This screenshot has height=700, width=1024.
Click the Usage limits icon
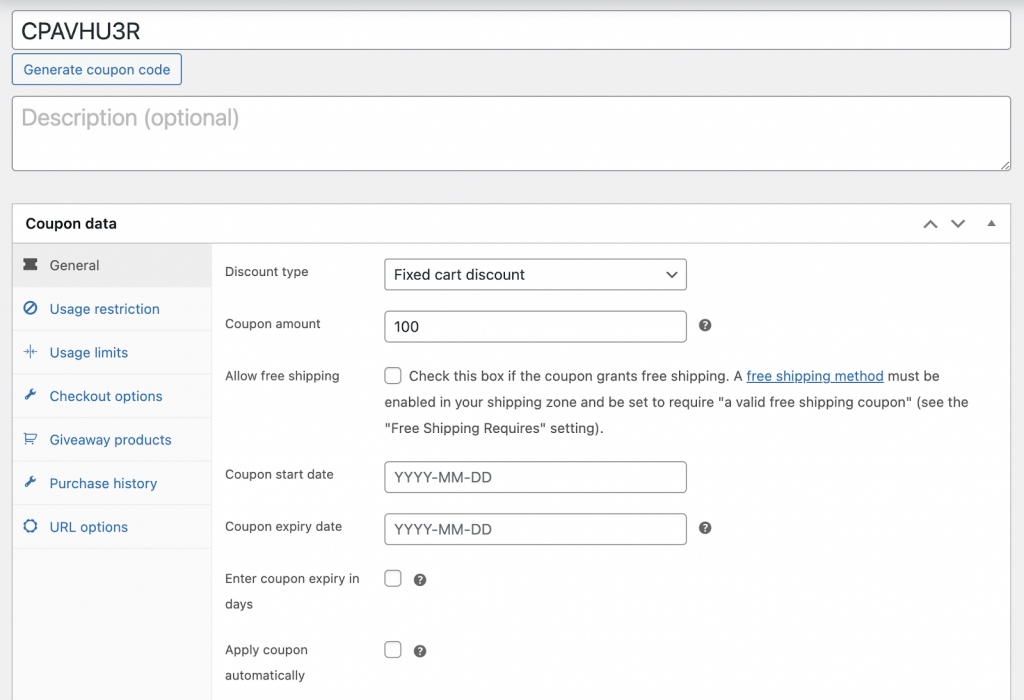coord(30,352)
